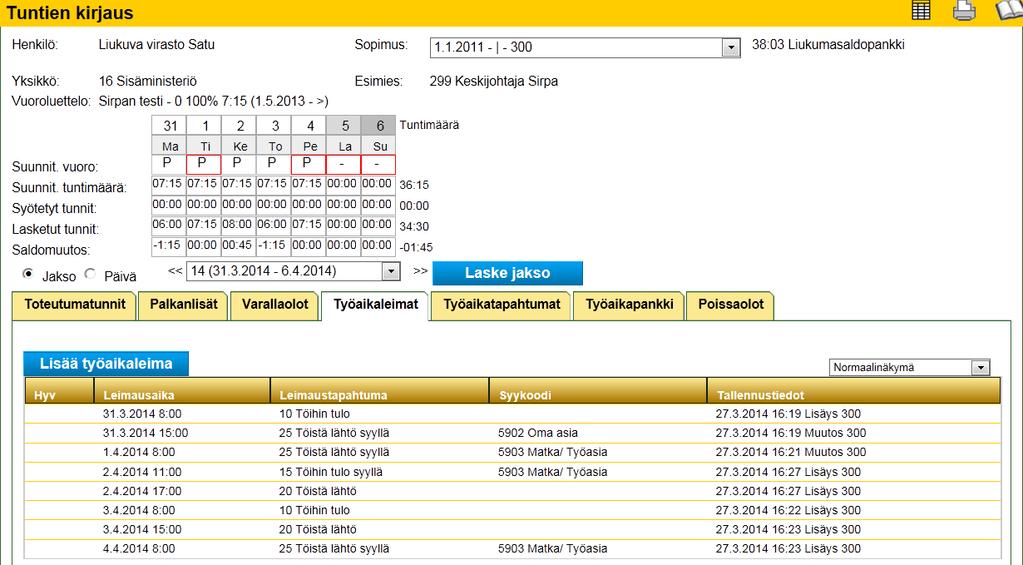Viewport: 1023px width, 565px height.
Task: Click 27.3.2014 16:21 Muutos 300 entry
Action: point(791,452)
